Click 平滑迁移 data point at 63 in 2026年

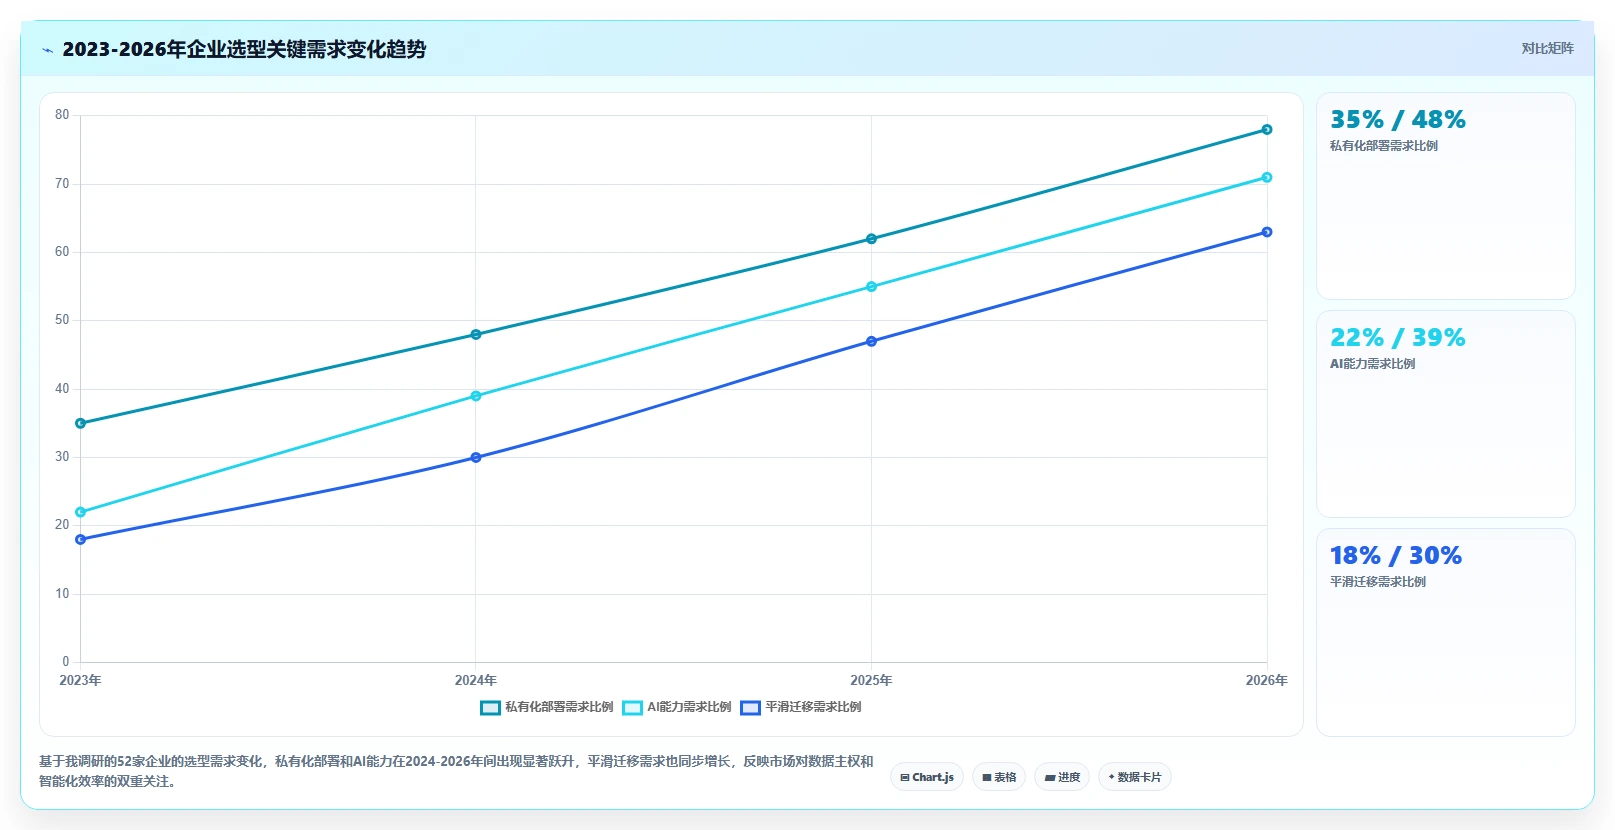1267,232
